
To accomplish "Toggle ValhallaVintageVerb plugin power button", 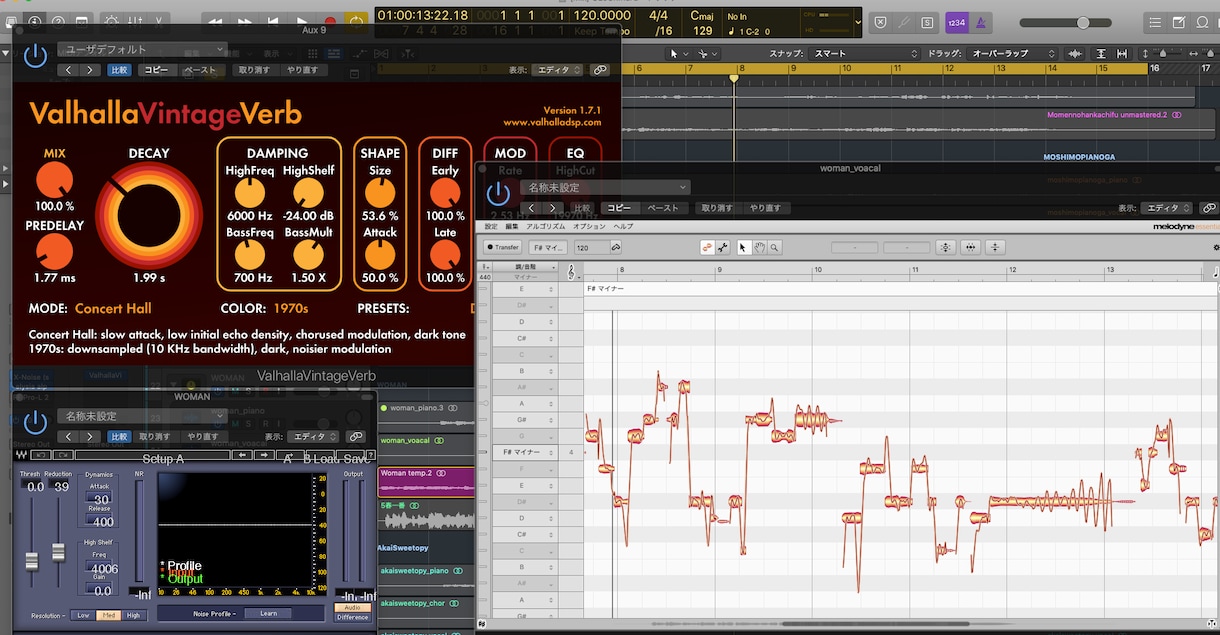I will [35, 57].
